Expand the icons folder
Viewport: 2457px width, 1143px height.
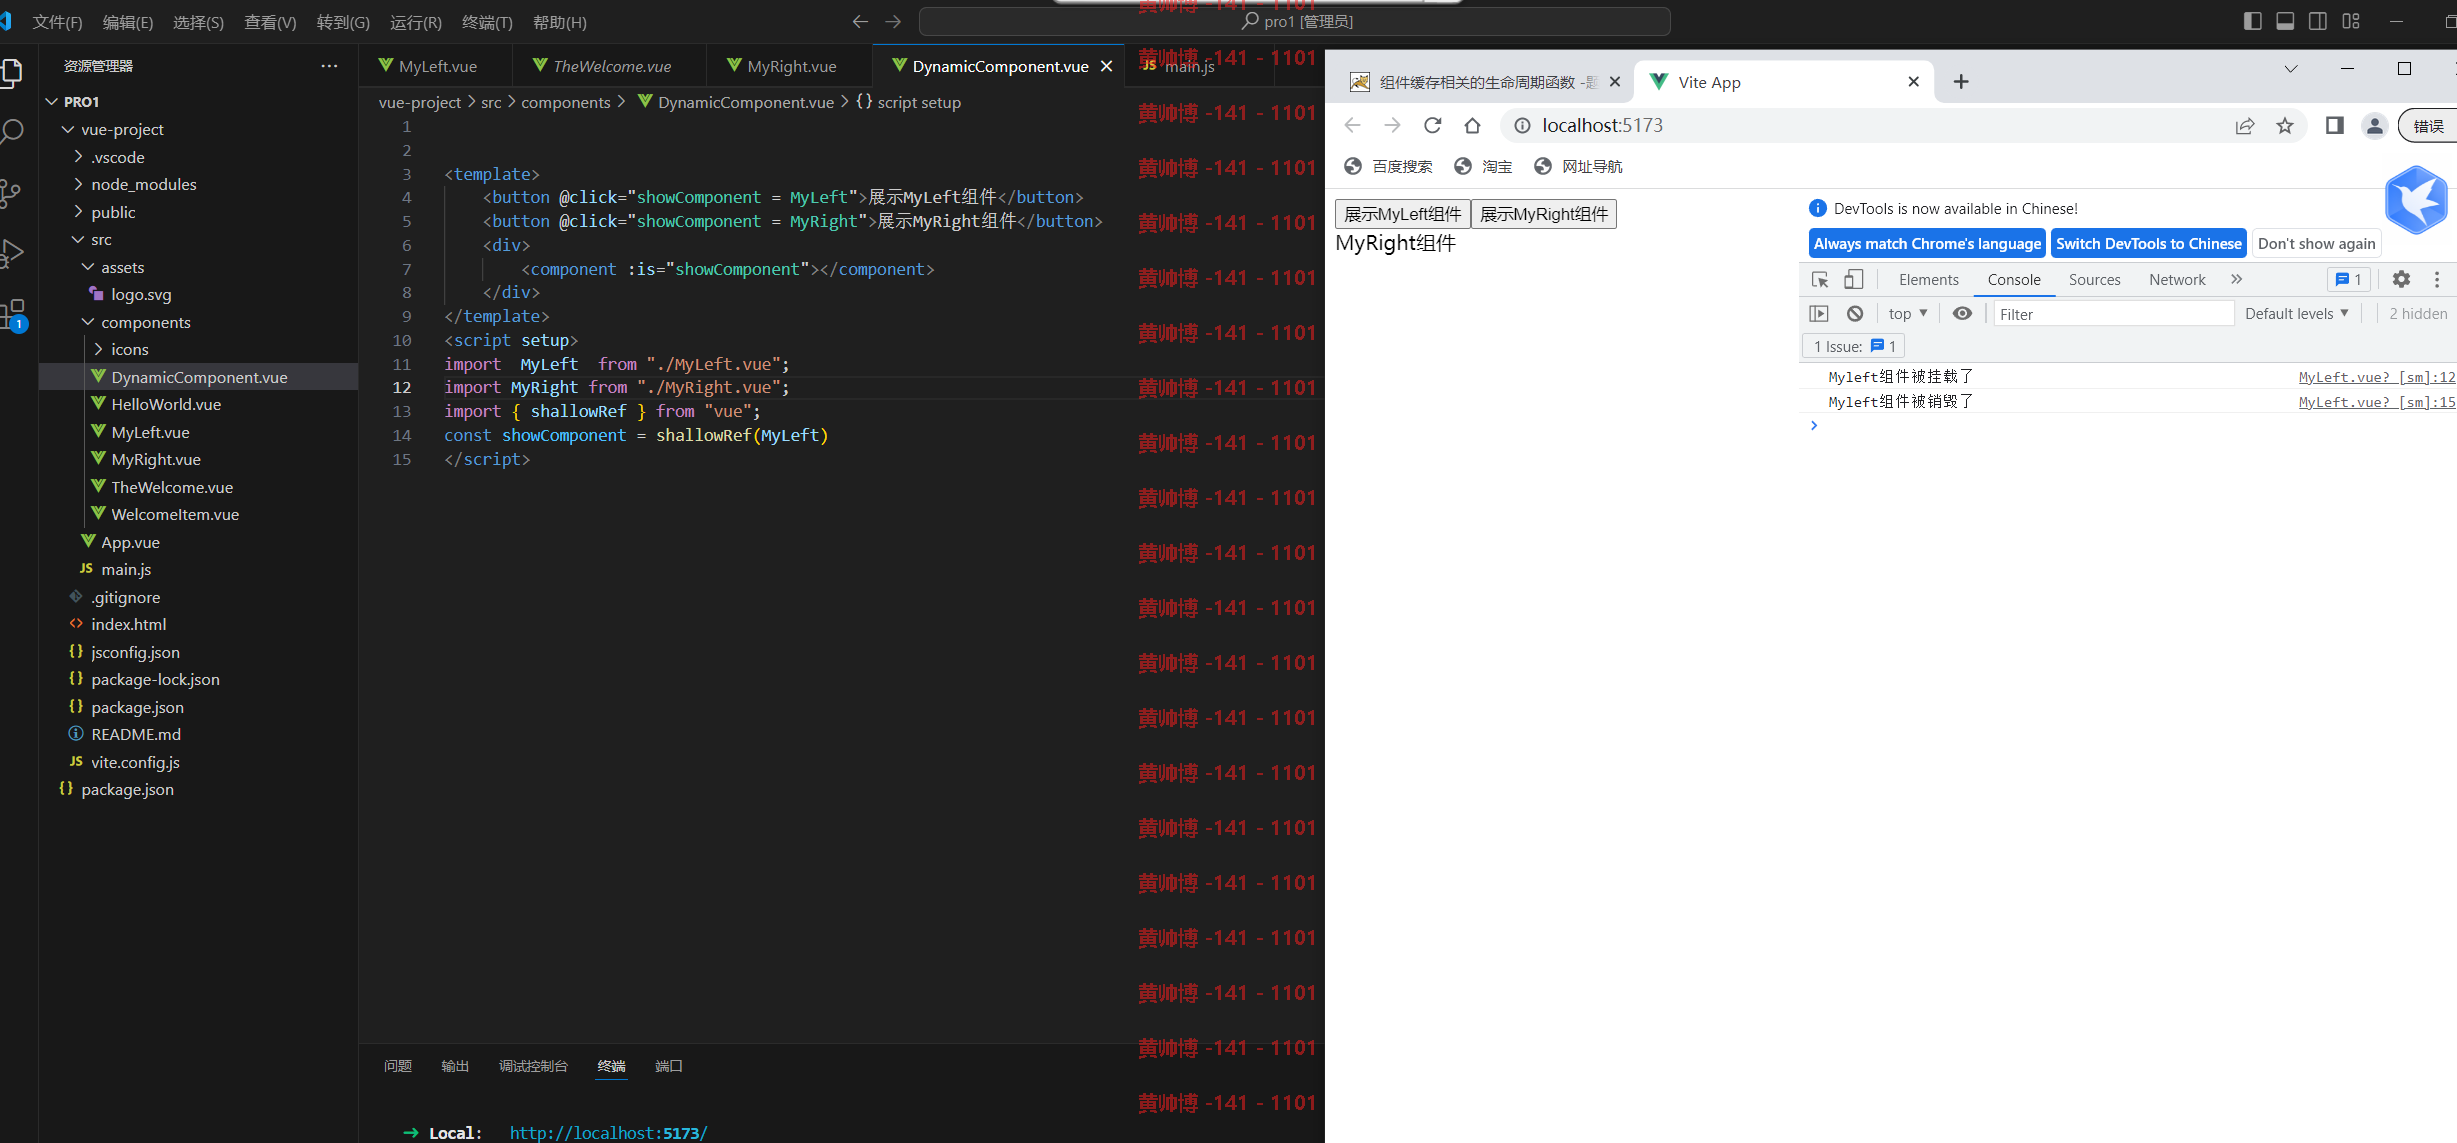click(129, 350)
